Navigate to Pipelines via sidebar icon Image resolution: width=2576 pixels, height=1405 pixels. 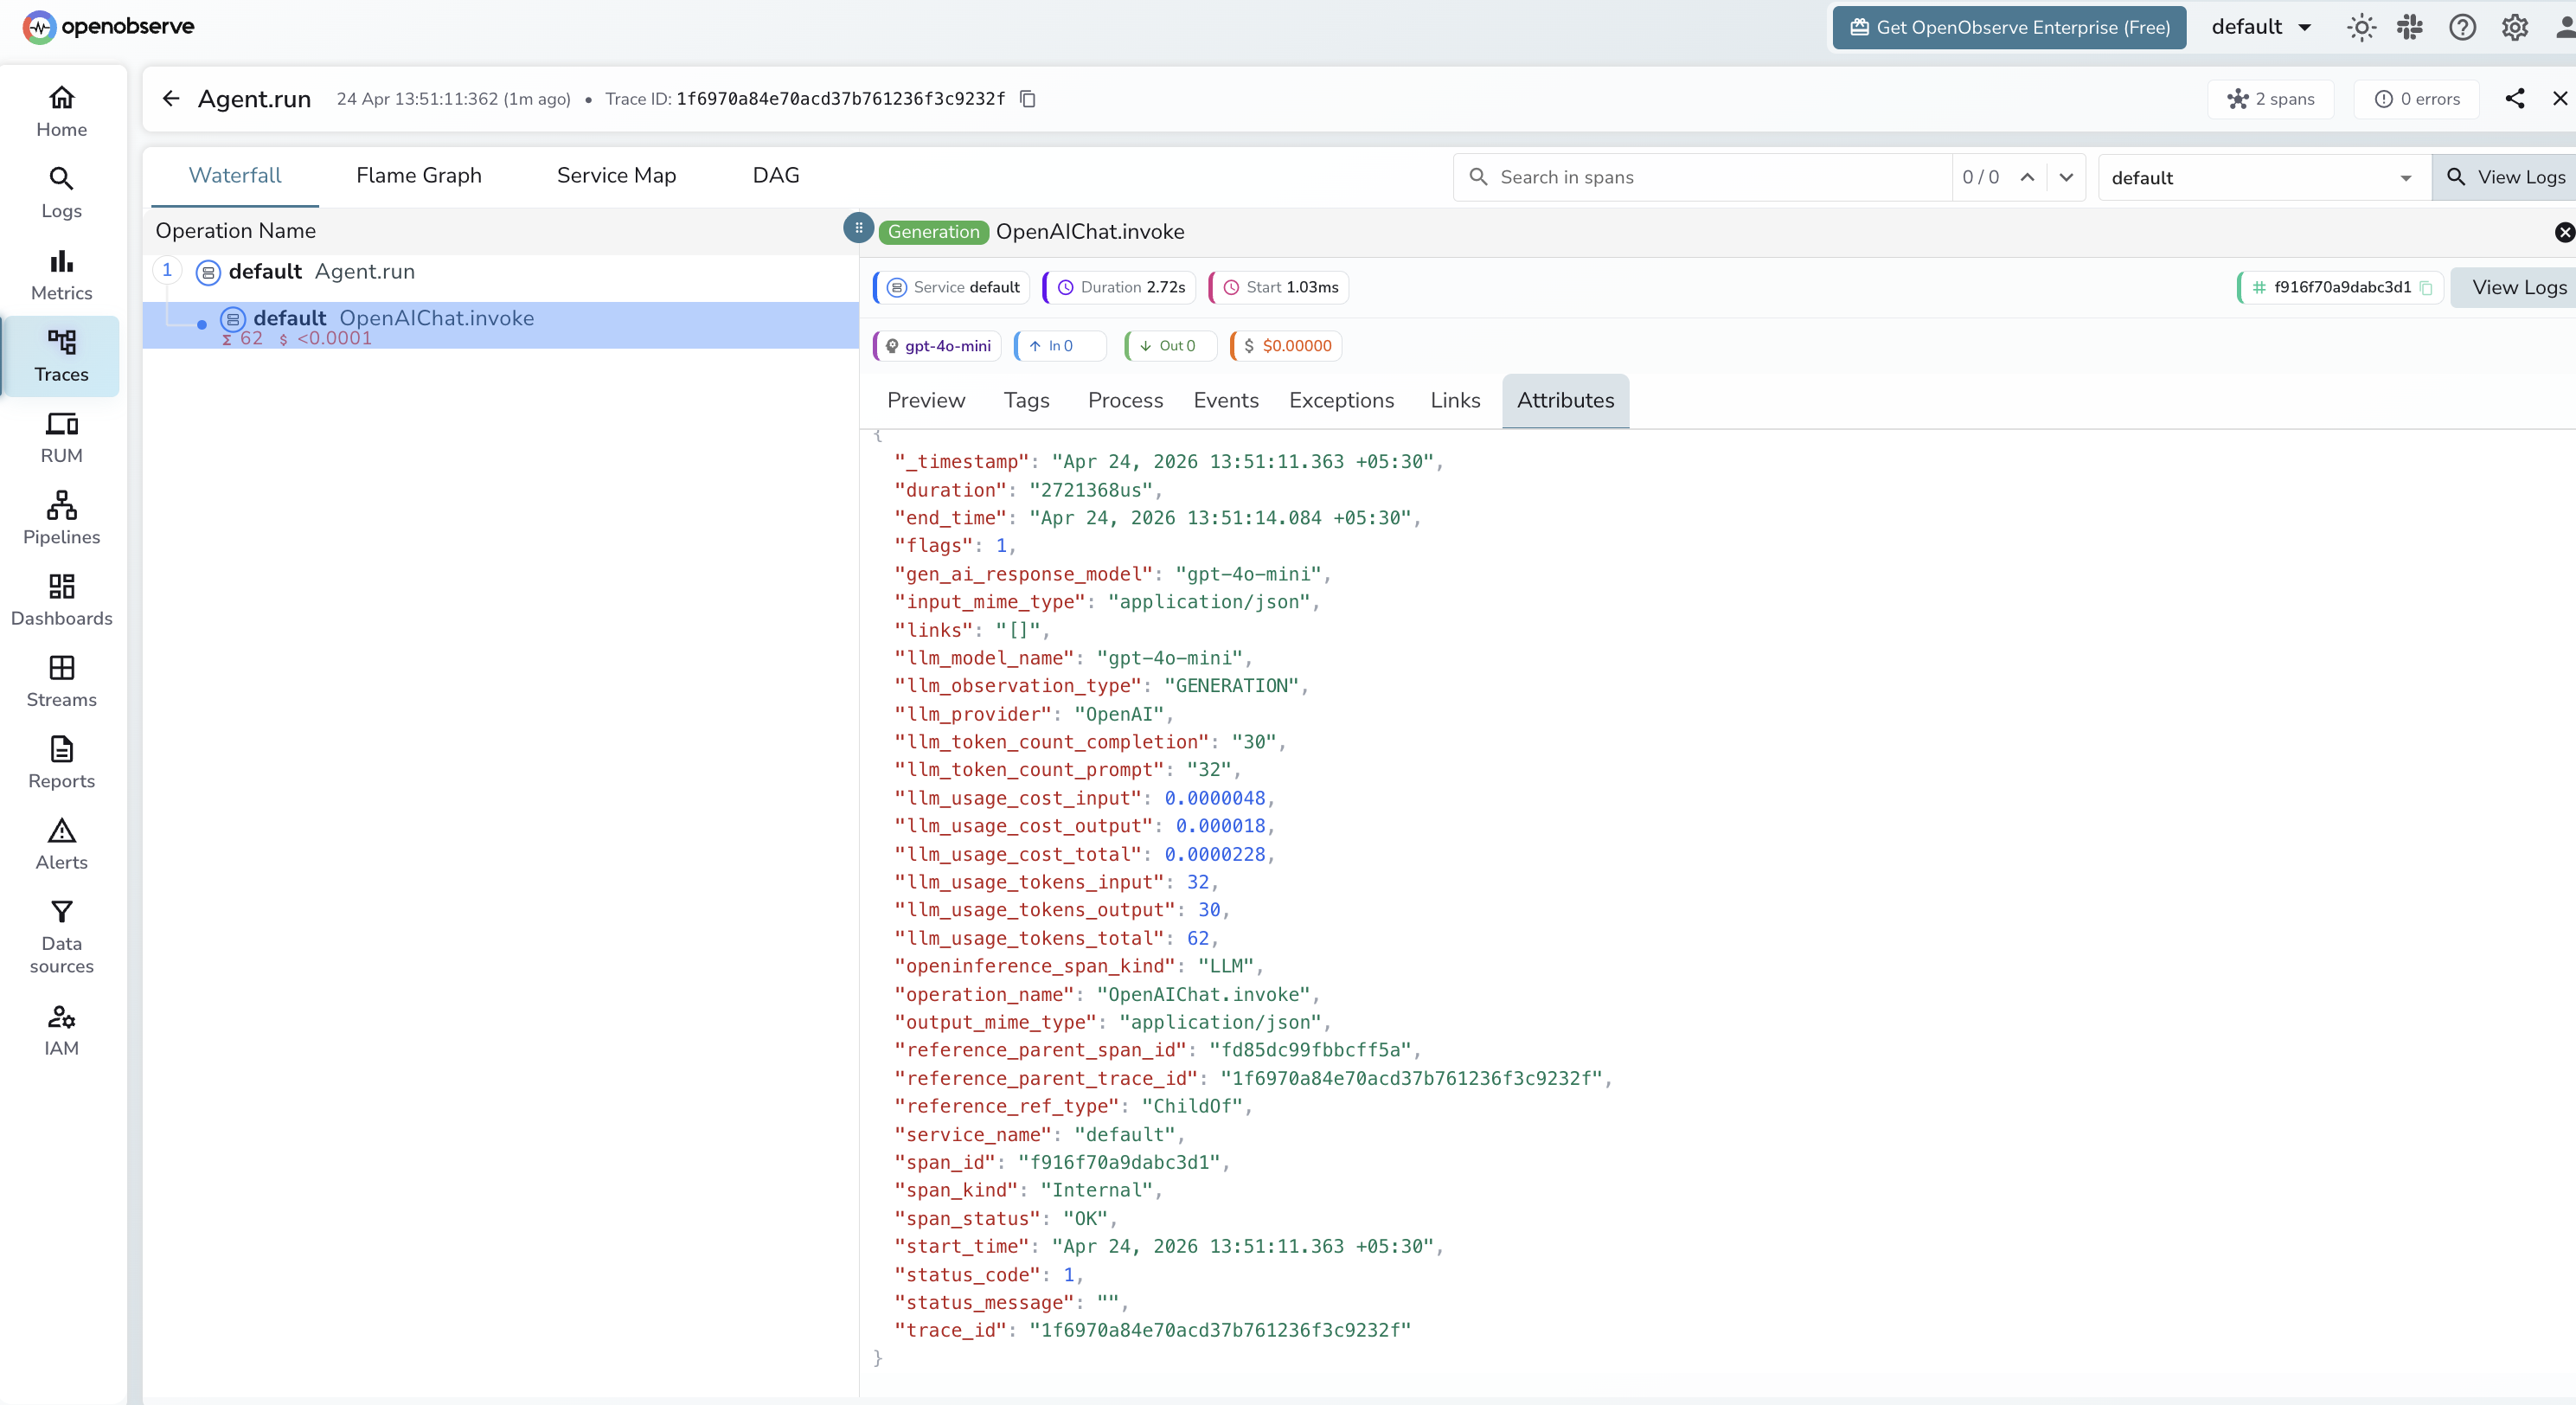pos(61,517)
